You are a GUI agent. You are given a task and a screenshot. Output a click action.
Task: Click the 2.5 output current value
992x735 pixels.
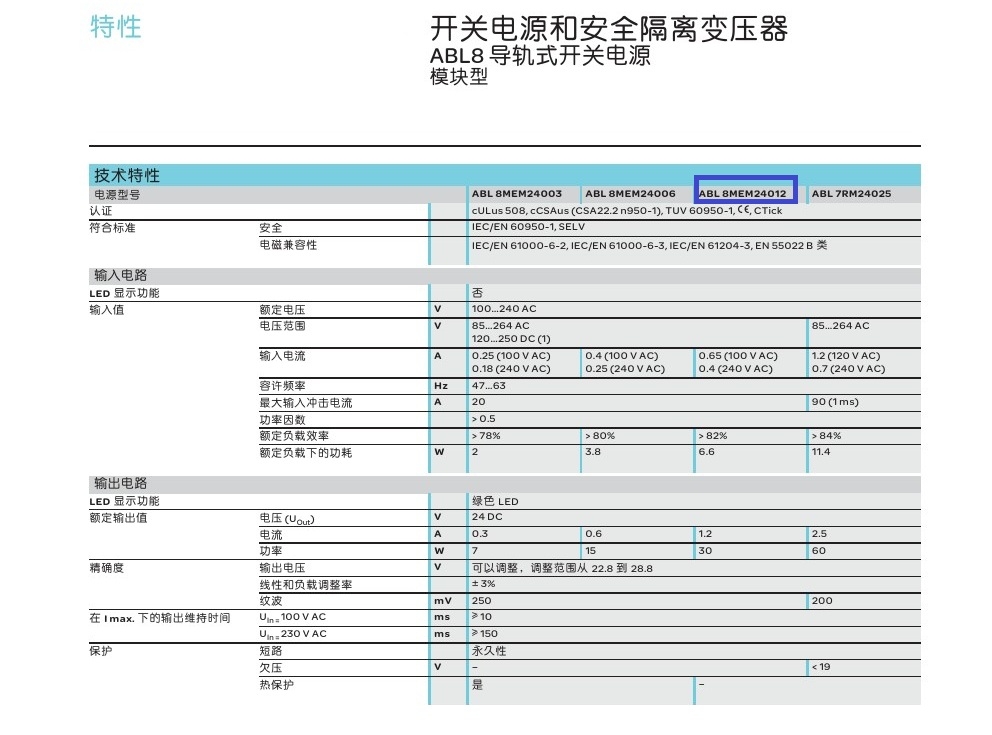(819, 534)
